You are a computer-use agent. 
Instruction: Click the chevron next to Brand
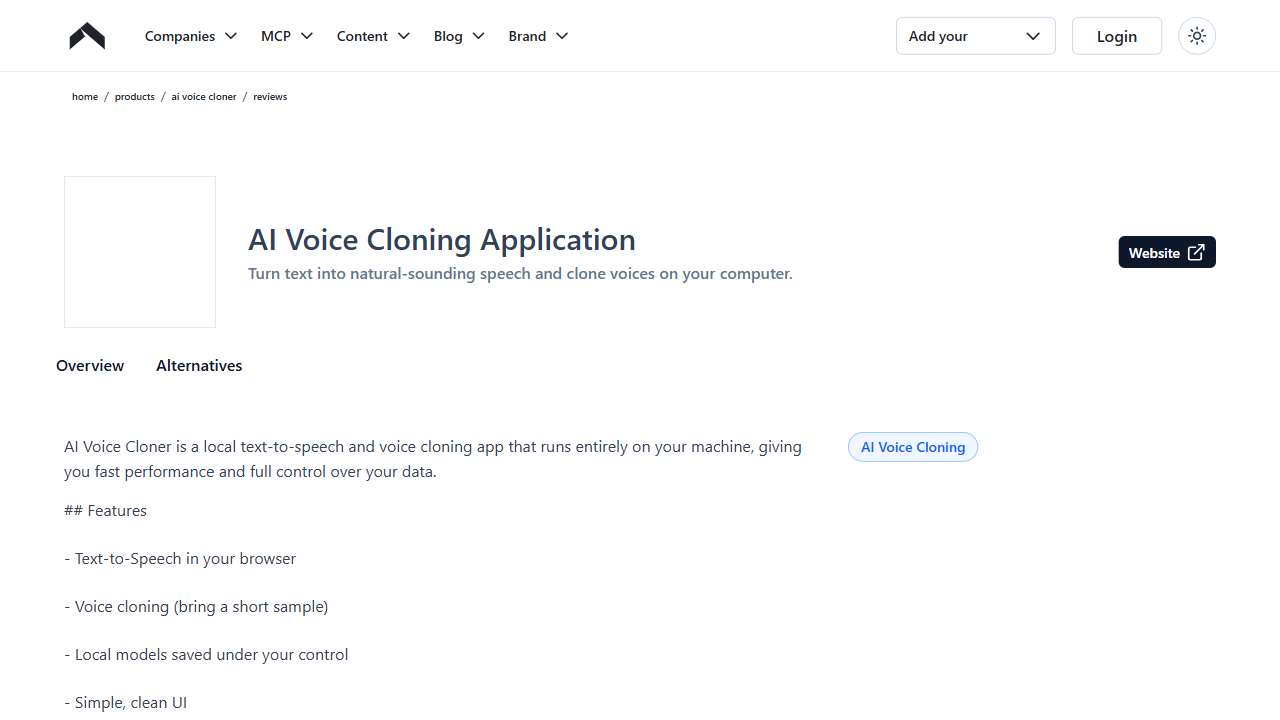point(563,36)
